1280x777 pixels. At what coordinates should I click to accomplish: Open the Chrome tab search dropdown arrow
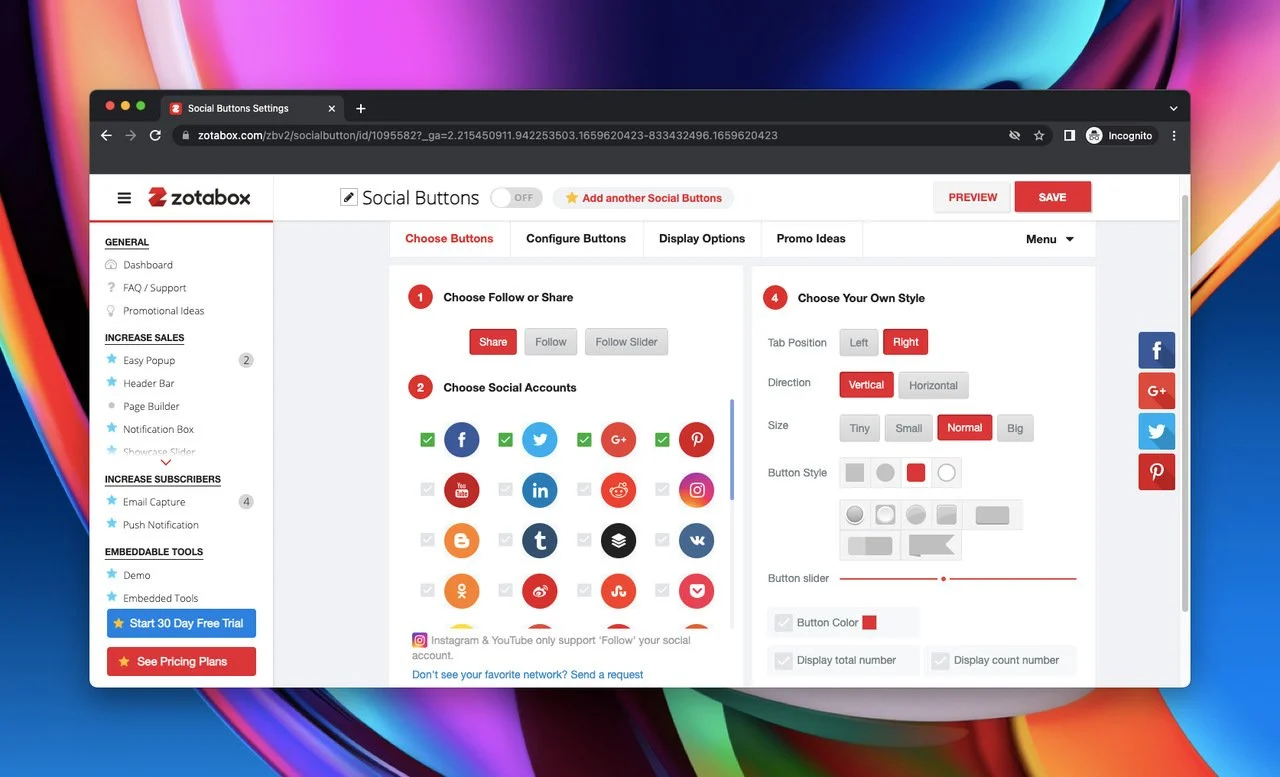(1173, 108)
